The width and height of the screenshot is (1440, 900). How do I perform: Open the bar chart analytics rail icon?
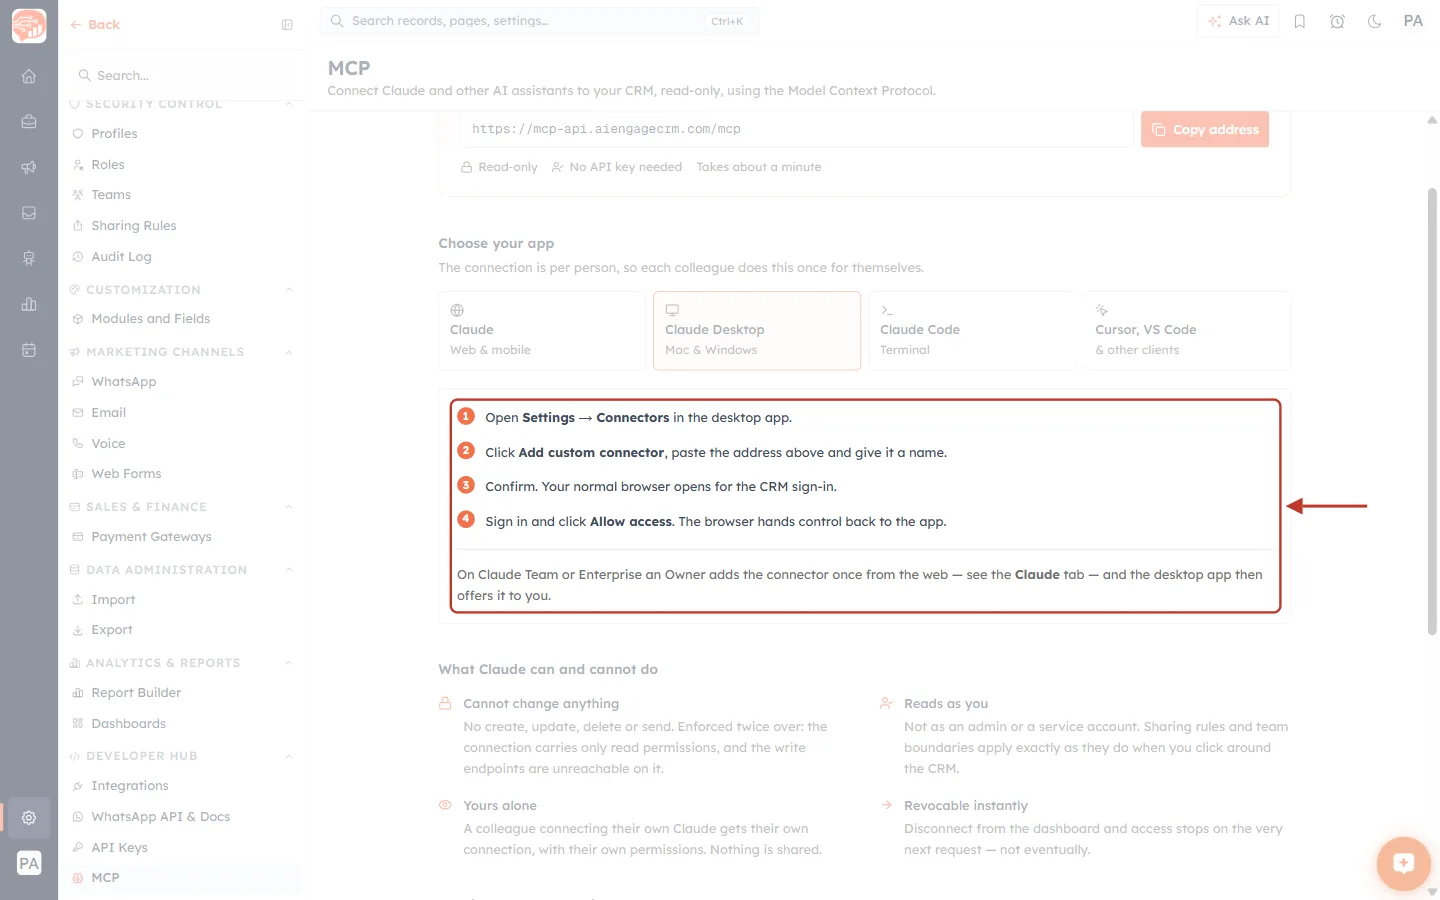29,304
